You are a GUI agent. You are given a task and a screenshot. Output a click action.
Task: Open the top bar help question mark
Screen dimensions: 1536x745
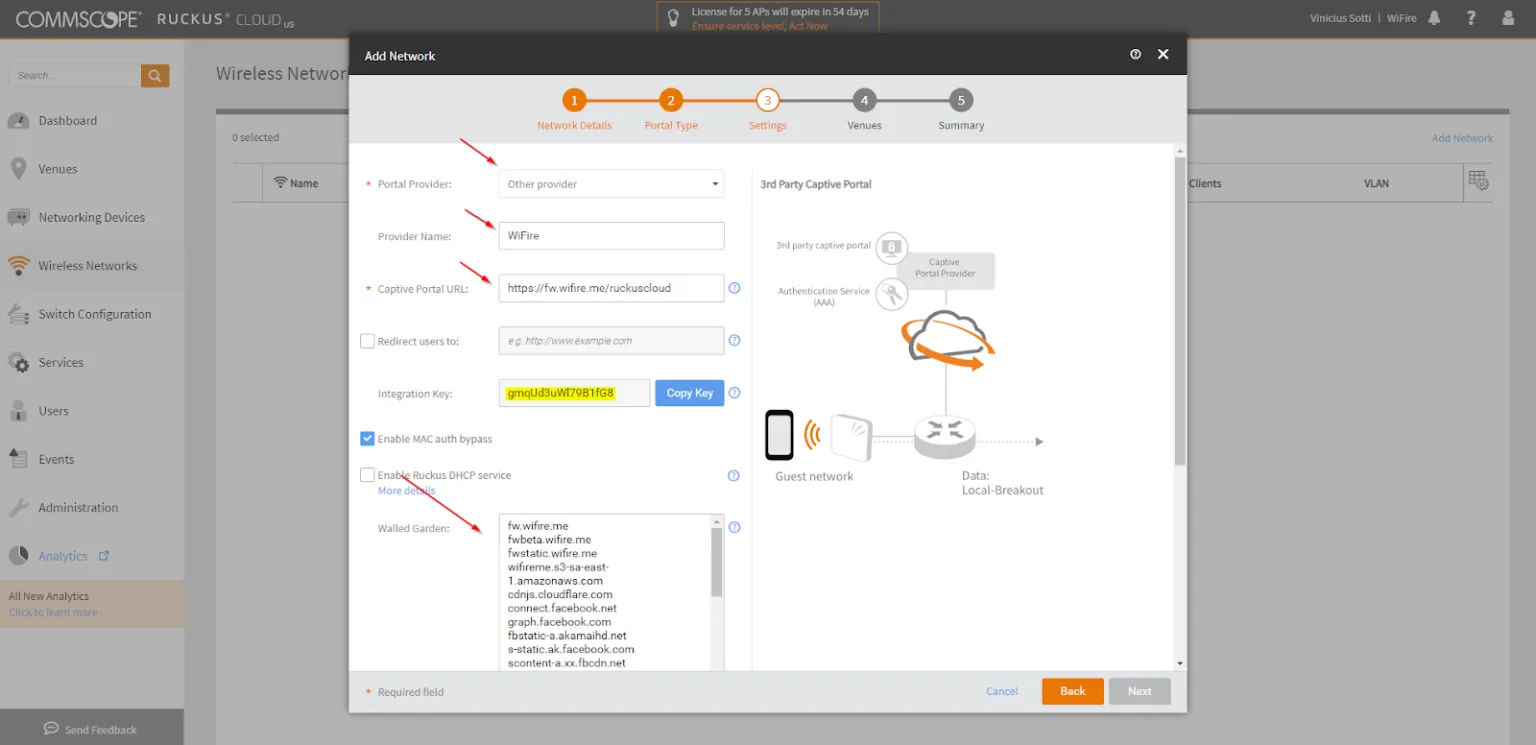(1471, 18)
